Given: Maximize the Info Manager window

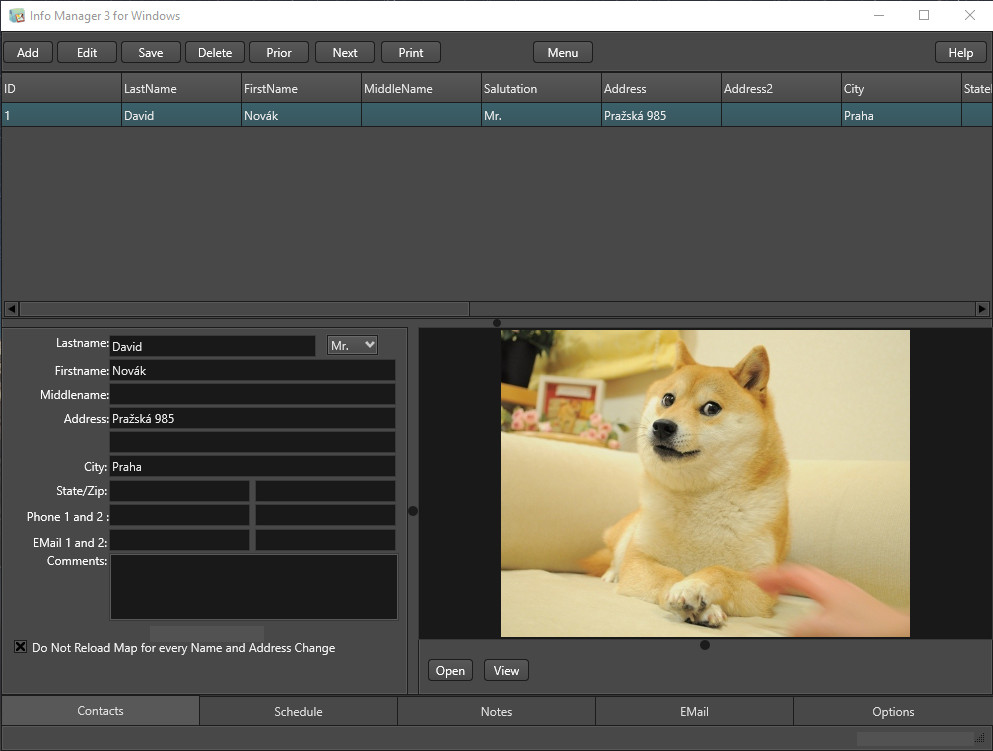Looking at the screenshot, I should tap(924, 15).
